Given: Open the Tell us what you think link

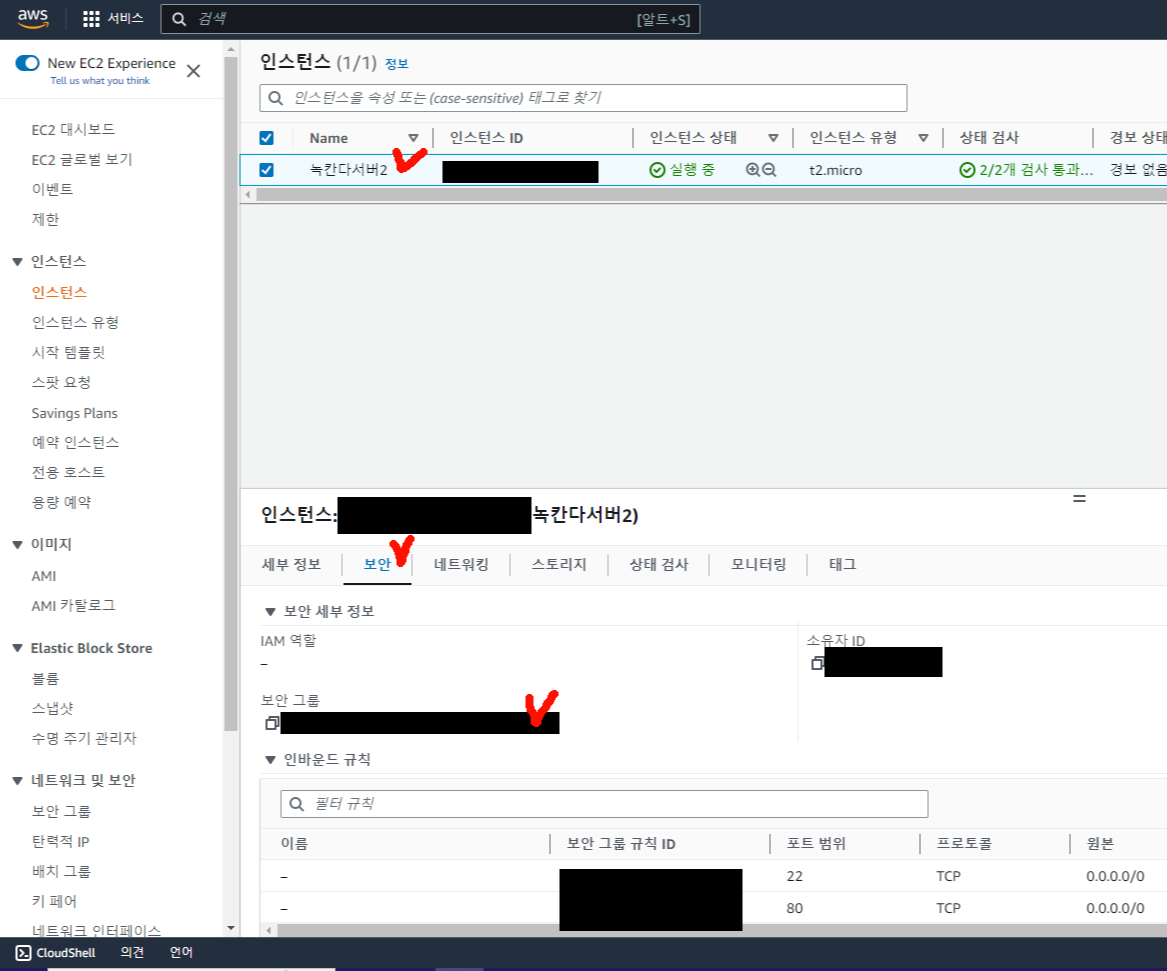Looking at the screenshot, I should point(100,80).
